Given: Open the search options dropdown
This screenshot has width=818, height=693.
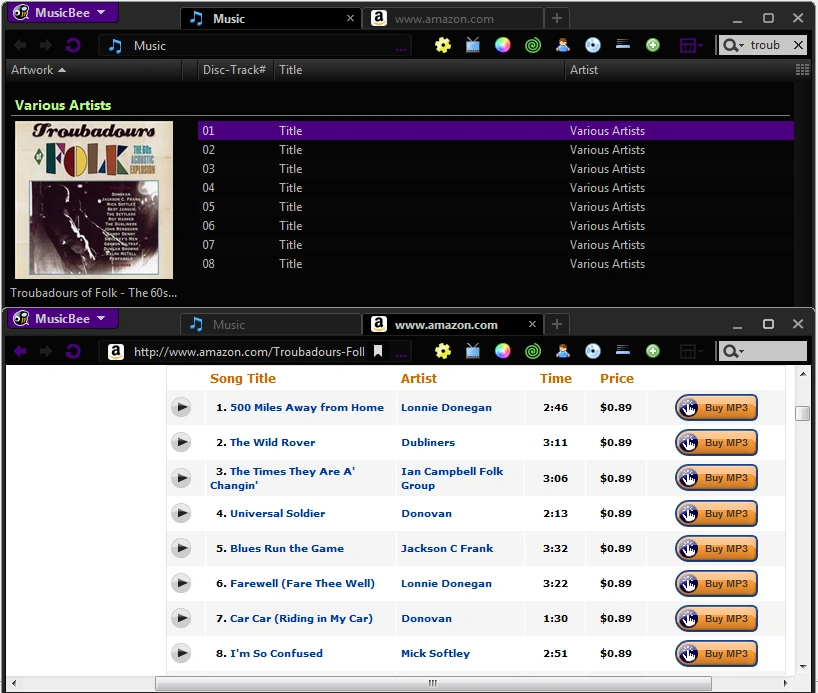Looking at the screenshot, I should click(737, 45).
